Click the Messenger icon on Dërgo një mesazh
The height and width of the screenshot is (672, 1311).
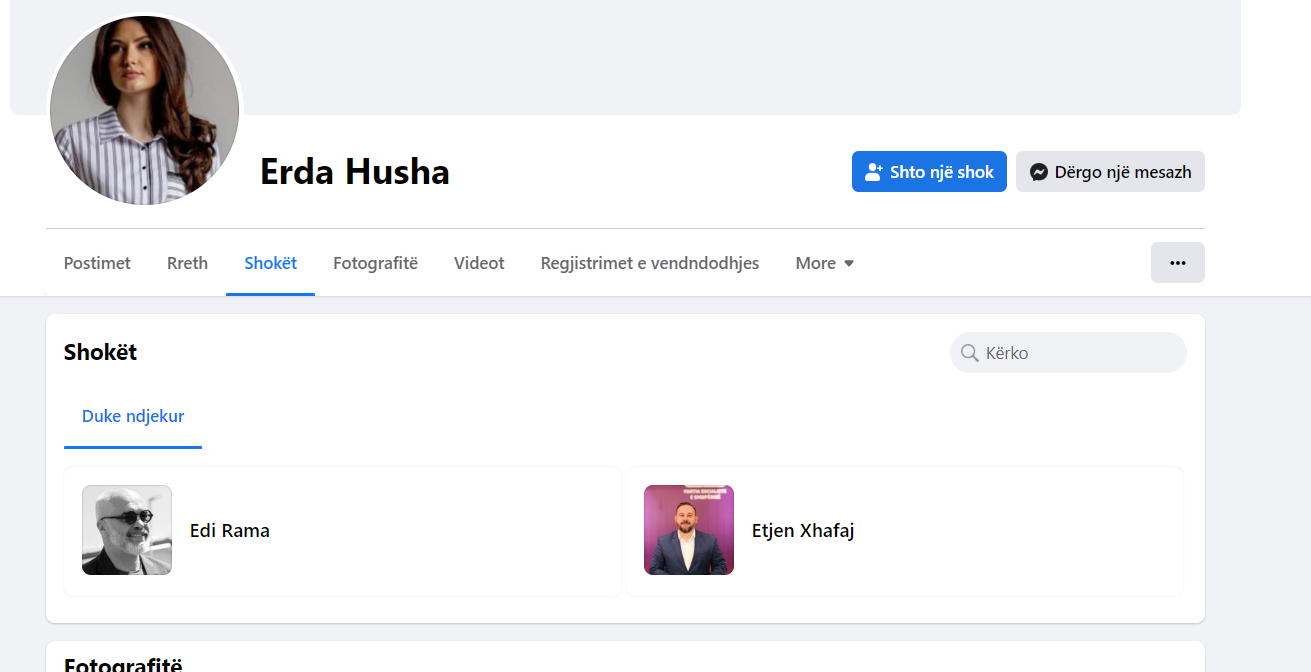pyautogui.click(x=1038, y=172)
